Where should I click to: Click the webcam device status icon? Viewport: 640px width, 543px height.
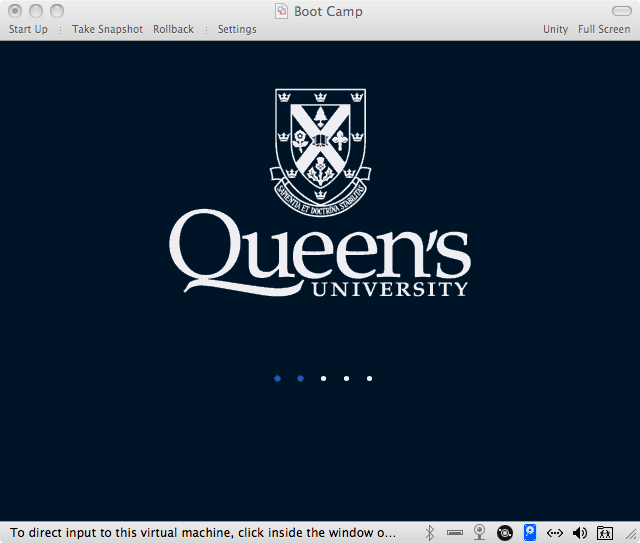[x=480, y=532]
